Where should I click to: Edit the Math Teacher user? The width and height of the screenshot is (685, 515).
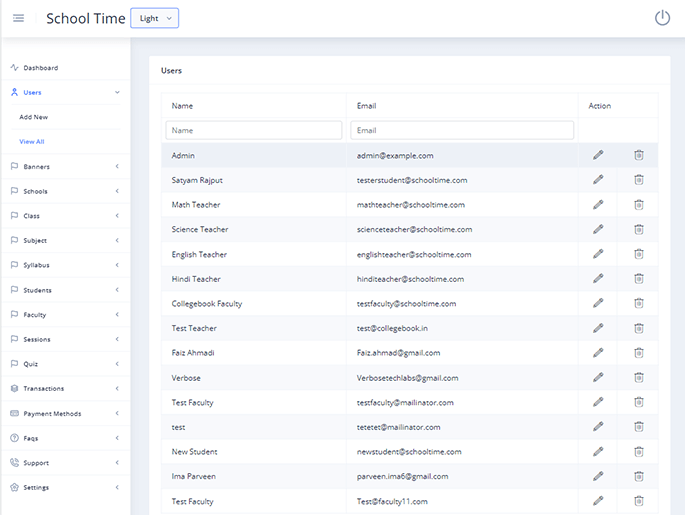[x=598, y=204]
